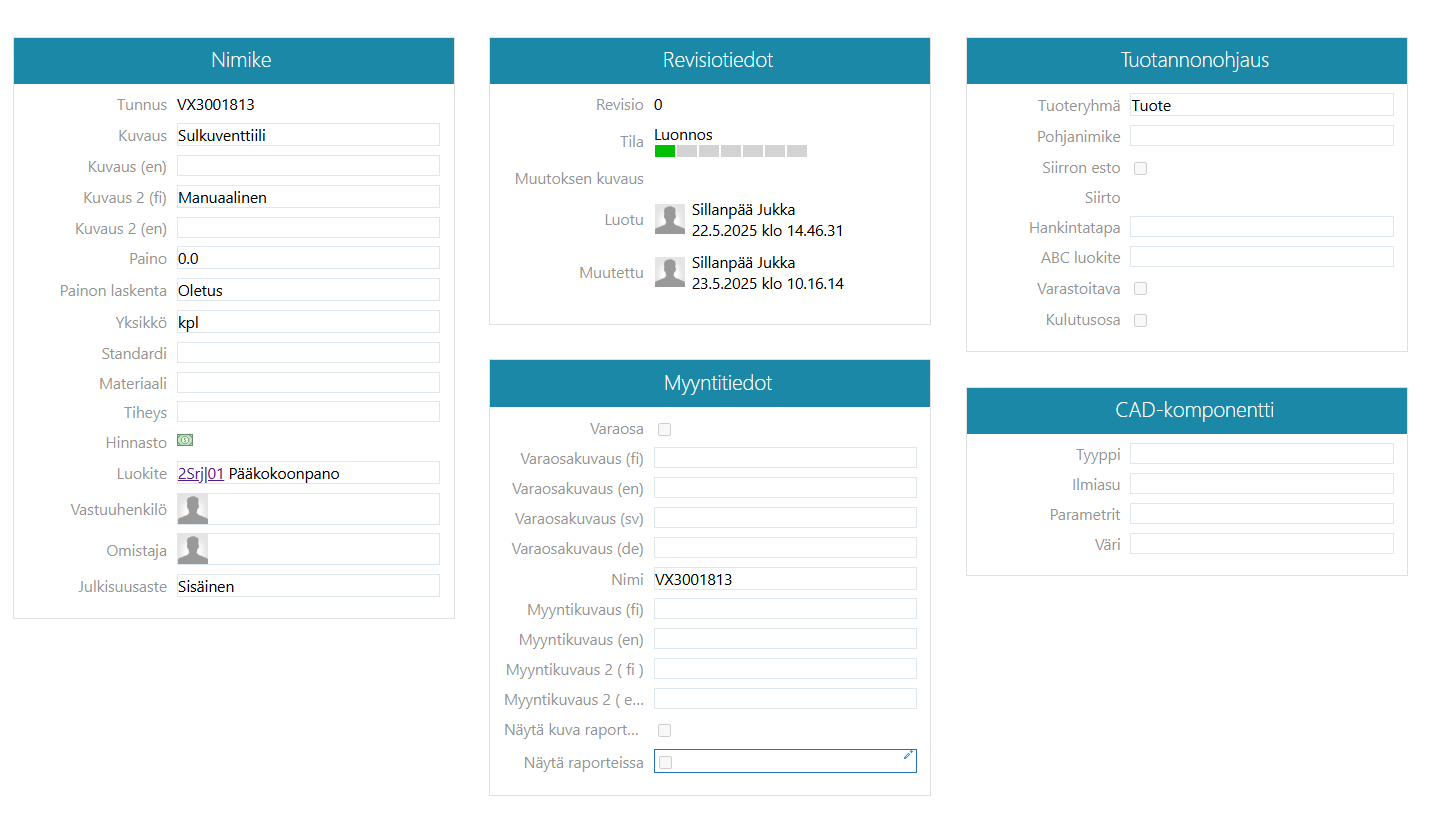Click the Nimike panel header
The height and width of the screenshot is (819, 1441).
(x=234, y=60)
